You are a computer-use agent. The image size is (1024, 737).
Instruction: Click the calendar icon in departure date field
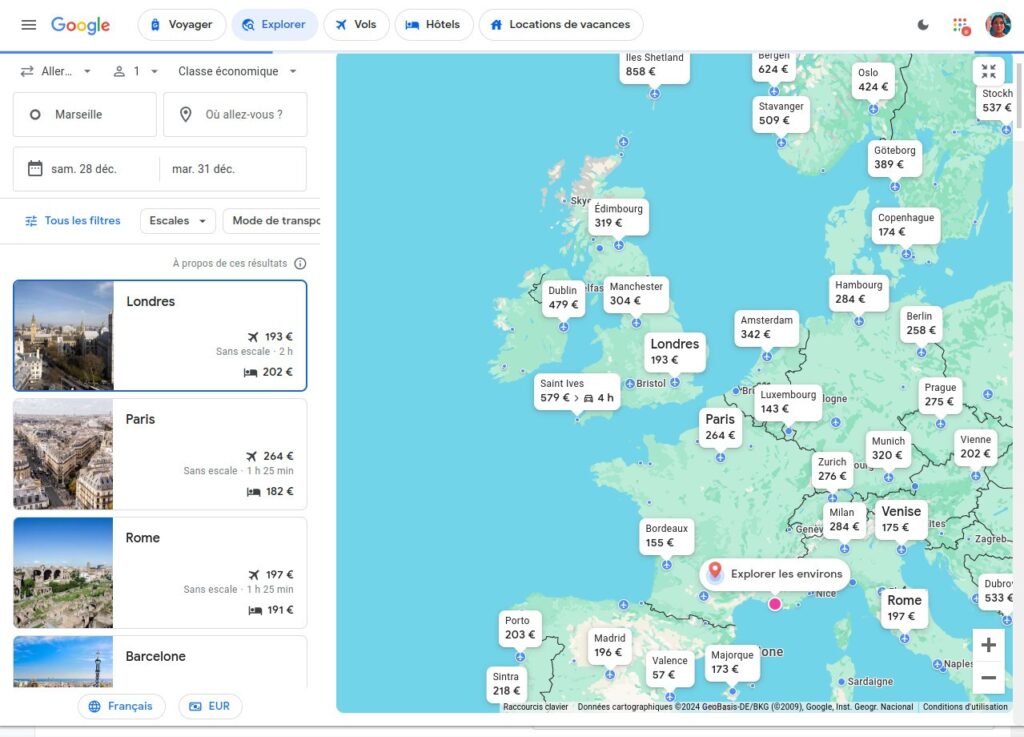point(35,168)
